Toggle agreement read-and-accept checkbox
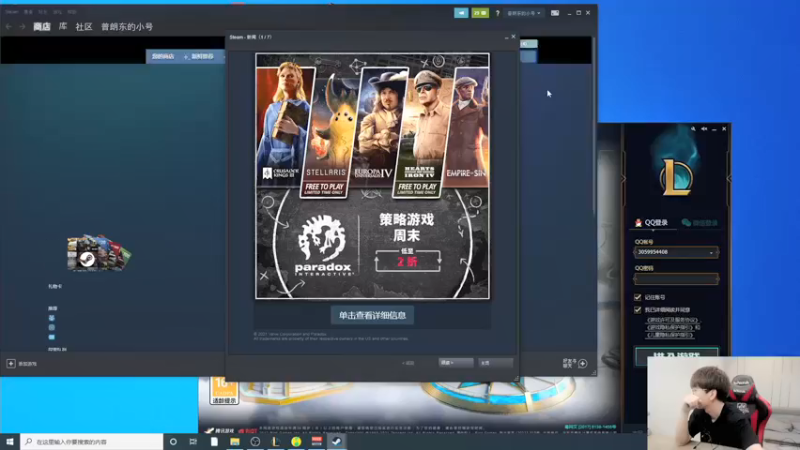The width and height of the screenshot is (800, 450). tap(638, 310)
